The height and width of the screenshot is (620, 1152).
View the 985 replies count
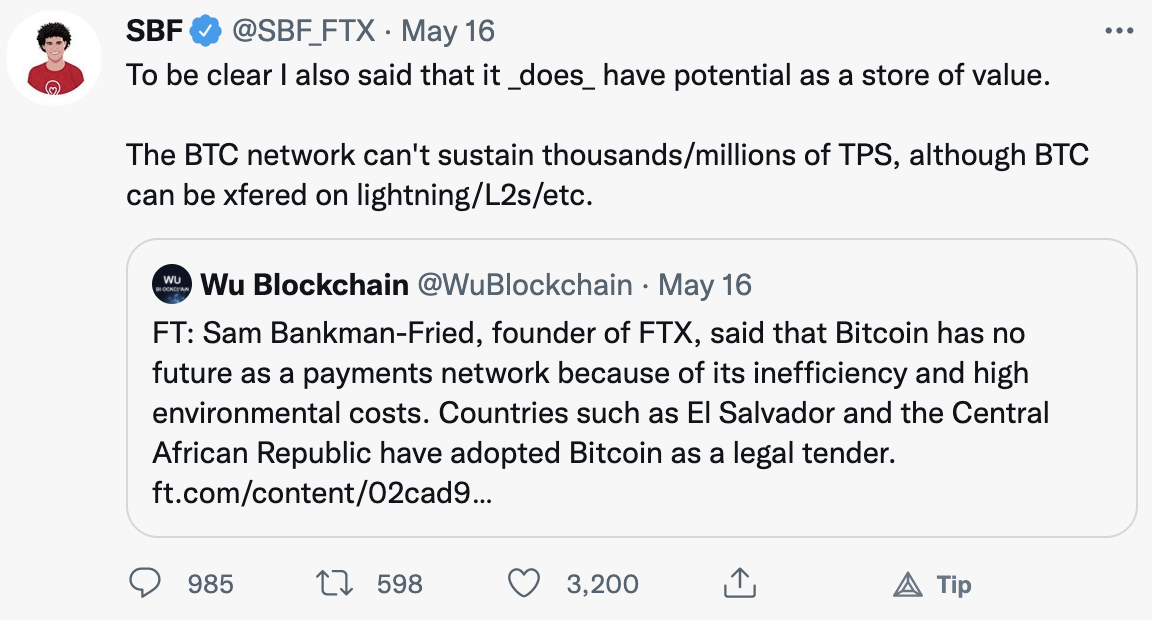click(x=210, y=584)
